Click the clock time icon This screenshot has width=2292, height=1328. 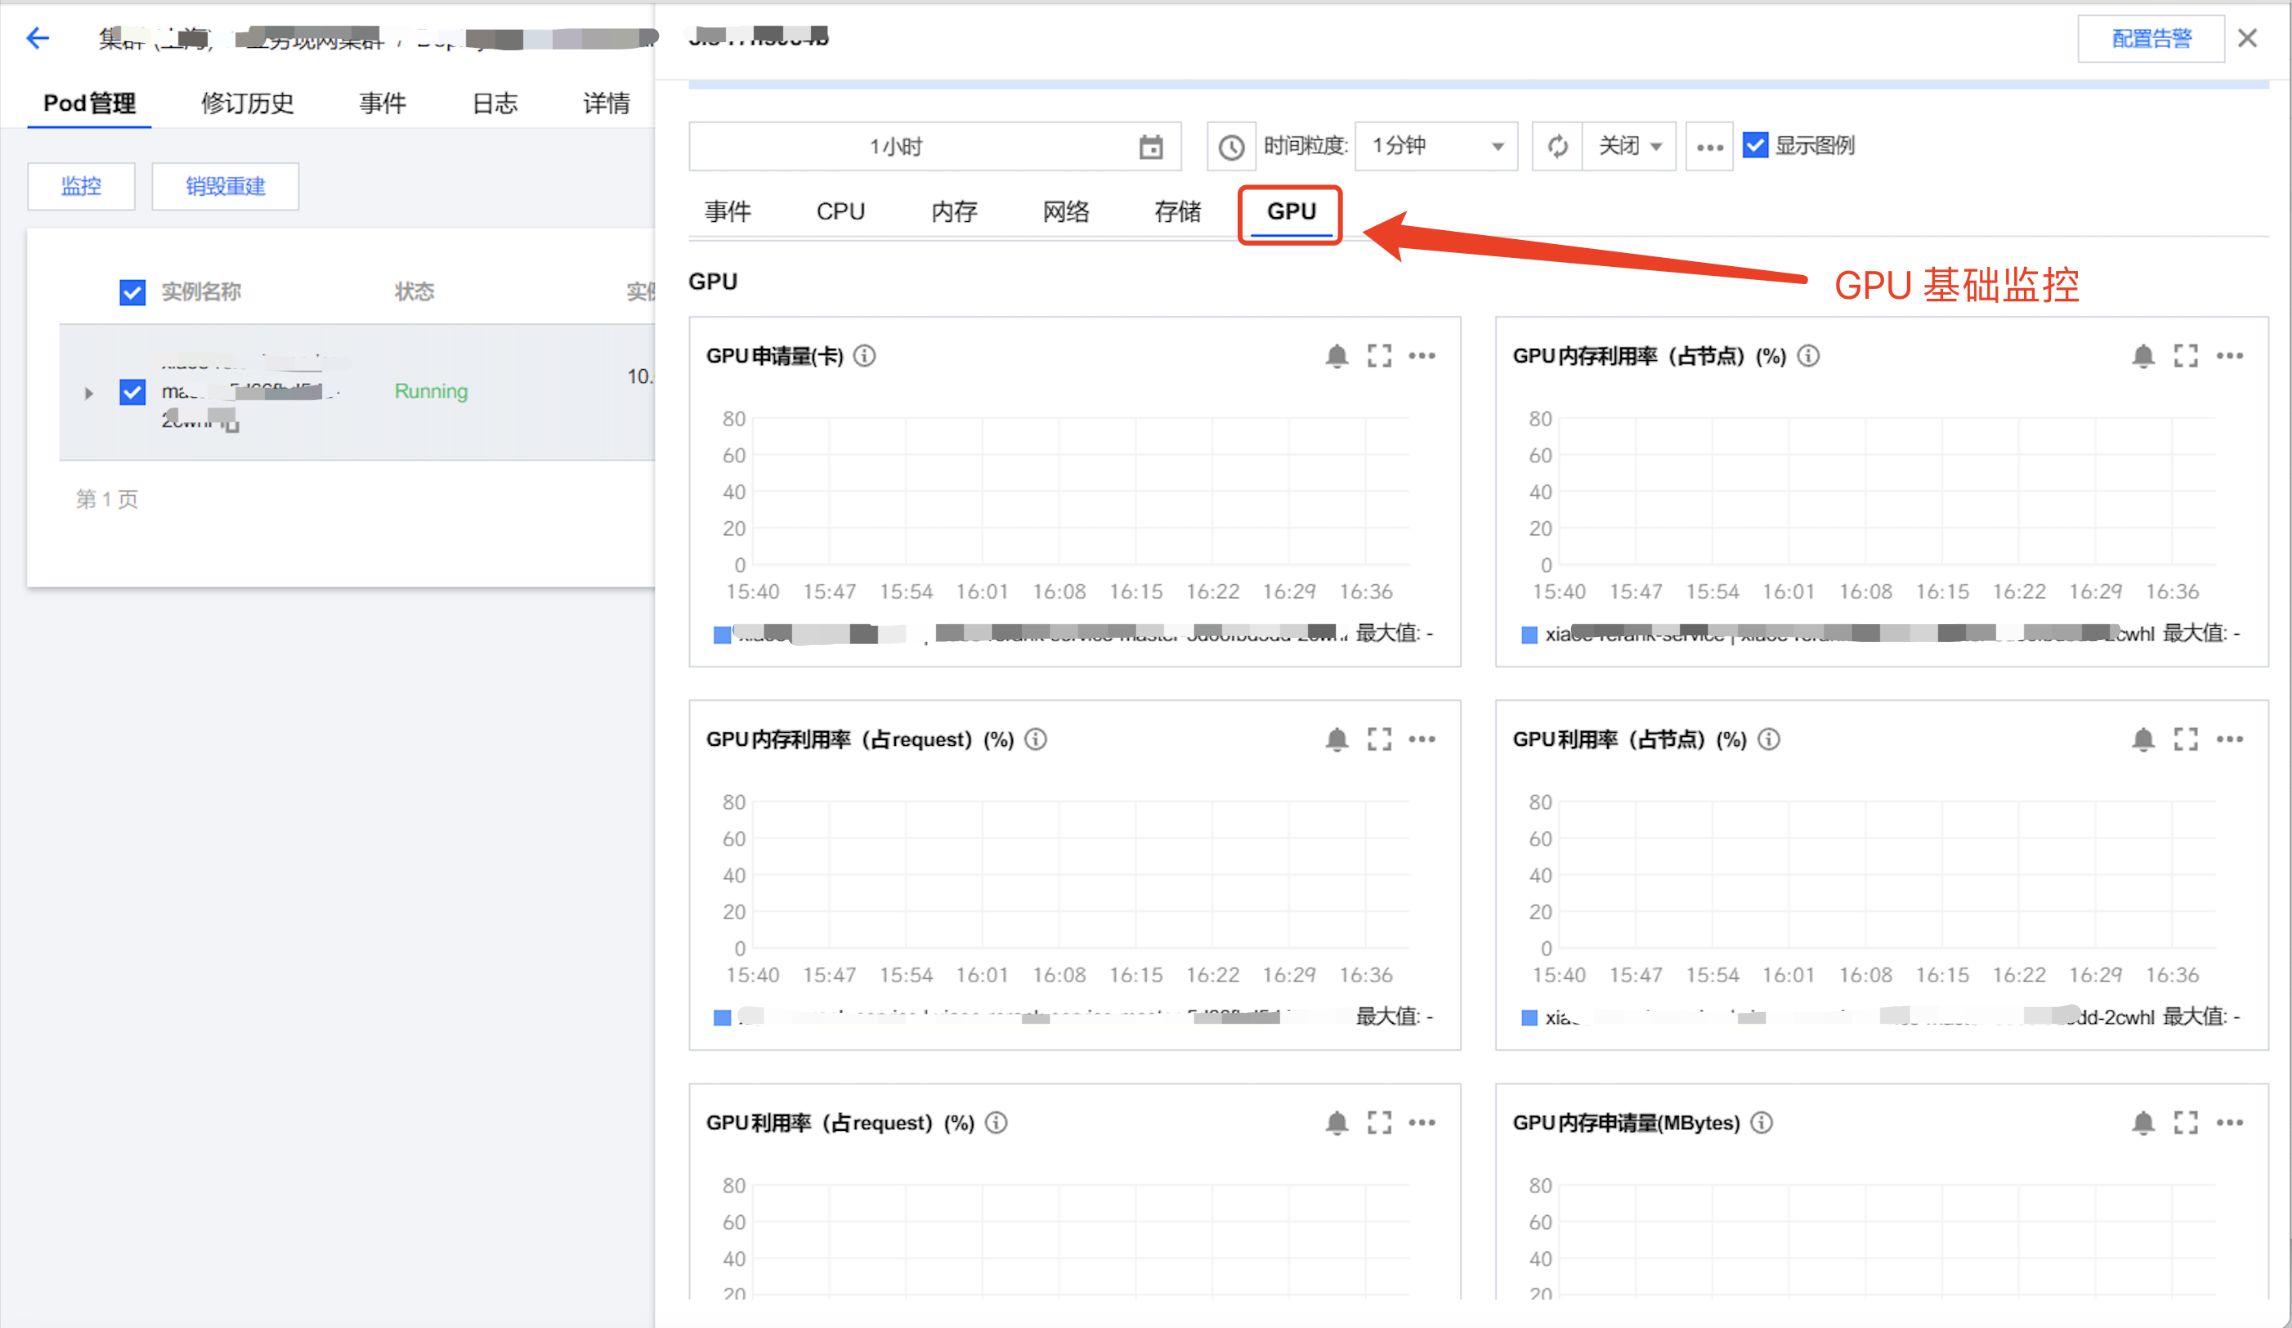pos(1231,147)
